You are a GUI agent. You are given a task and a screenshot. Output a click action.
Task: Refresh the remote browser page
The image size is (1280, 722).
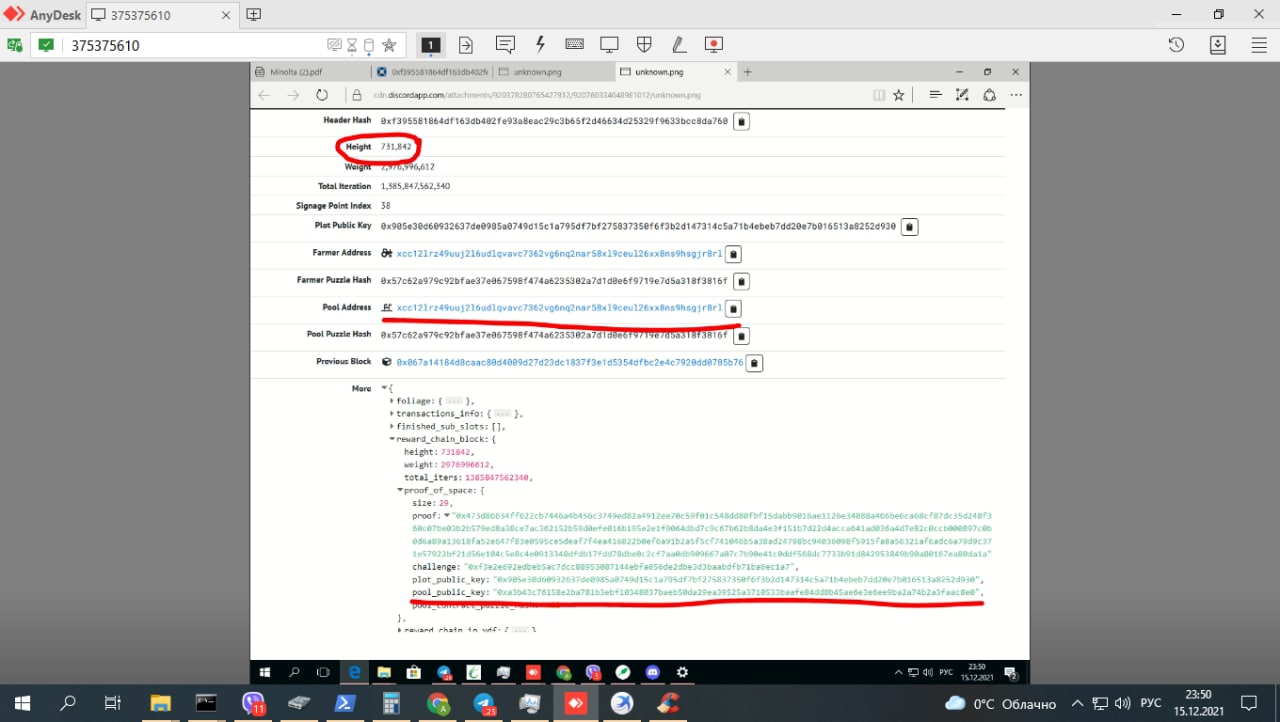coord(322,95)
